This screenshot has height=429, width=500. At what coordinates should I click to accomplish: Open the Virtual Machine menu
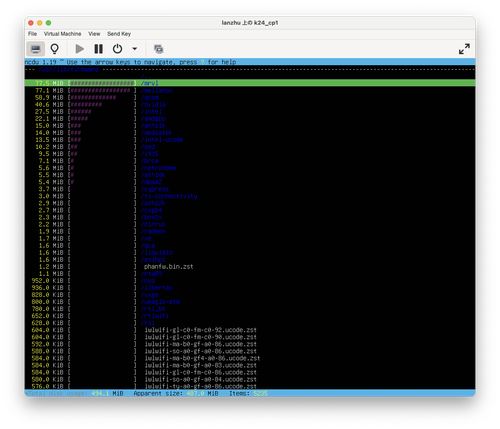[x=62, y=34]
